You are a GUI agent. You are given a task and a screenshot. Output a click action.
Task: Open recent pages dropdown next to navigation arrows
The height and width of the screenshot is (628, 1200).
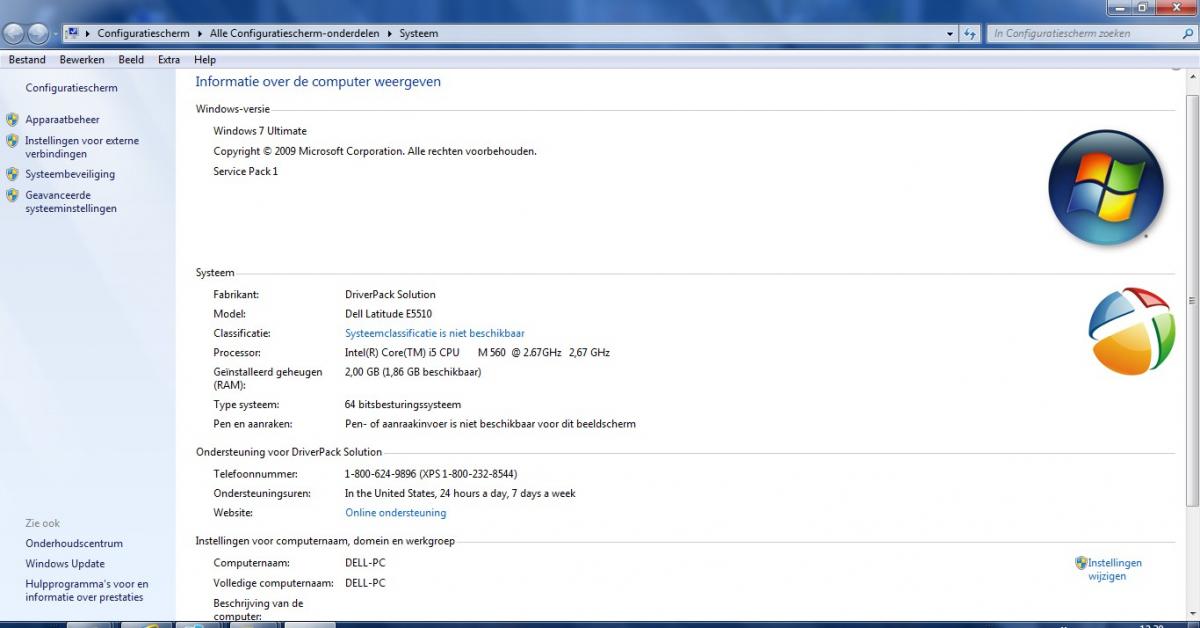(x=55, y=33)
